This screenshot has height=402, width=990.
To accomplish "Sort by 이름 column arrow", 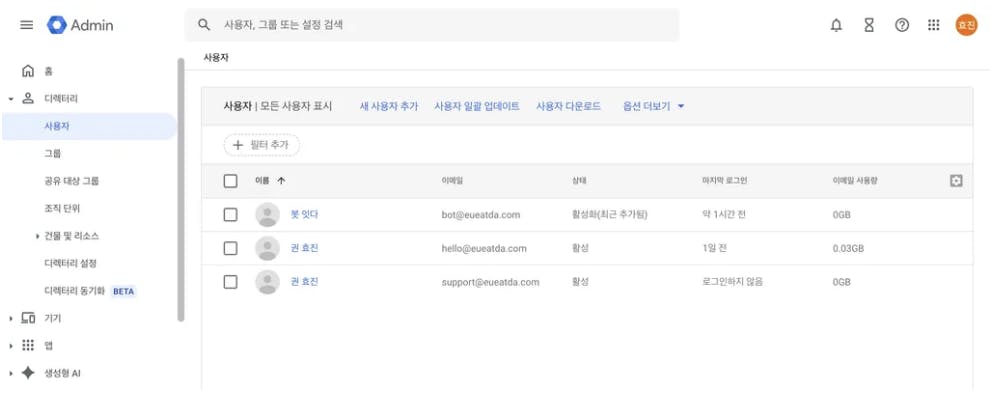I will click(x=282, y=181).
